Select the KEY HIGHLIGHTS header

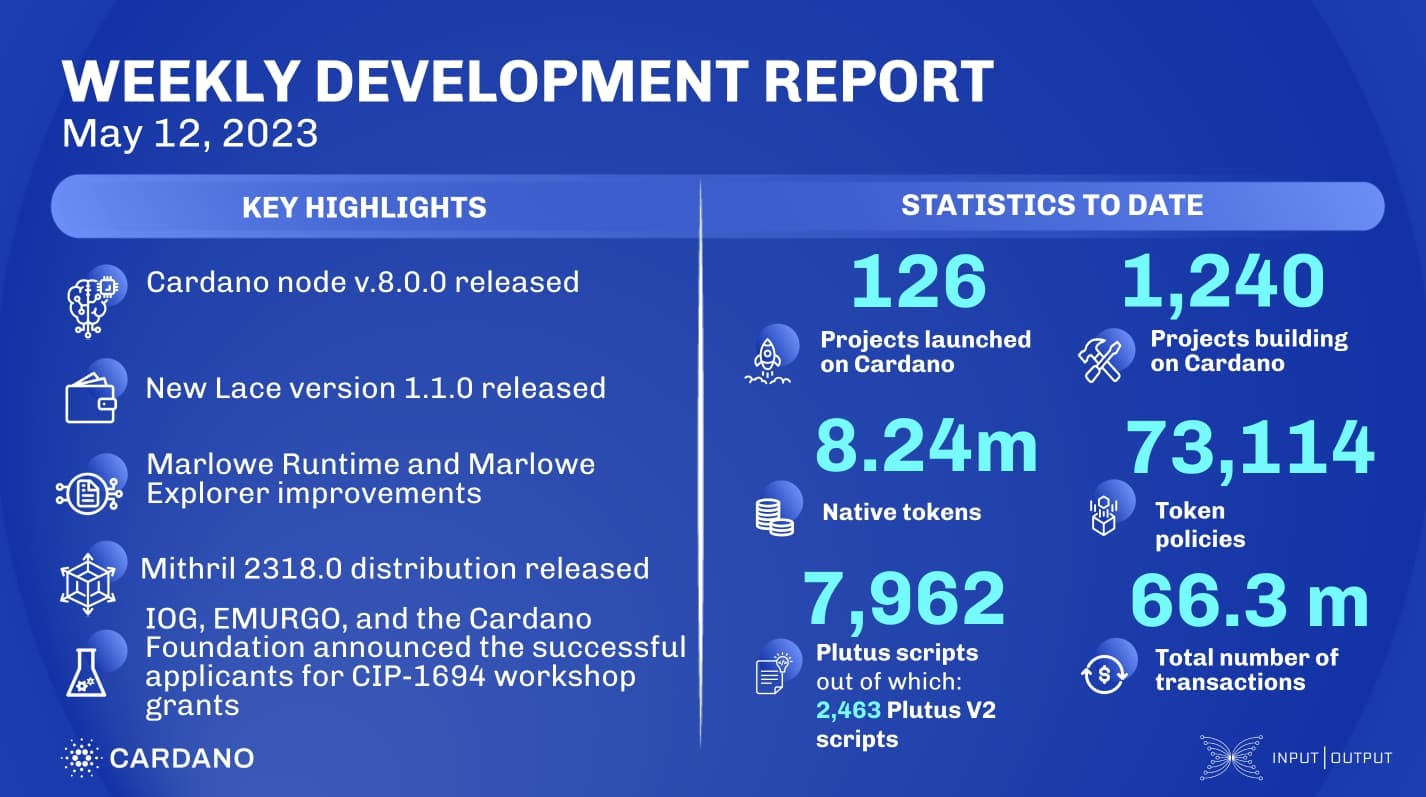[x=364, y=207]
